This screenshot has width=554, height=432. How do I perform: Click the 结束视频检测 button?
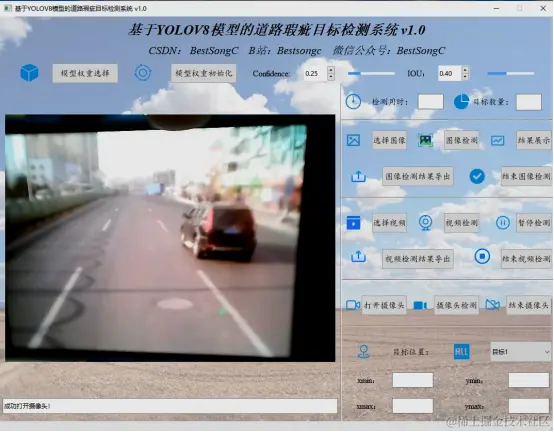point(526,259)
